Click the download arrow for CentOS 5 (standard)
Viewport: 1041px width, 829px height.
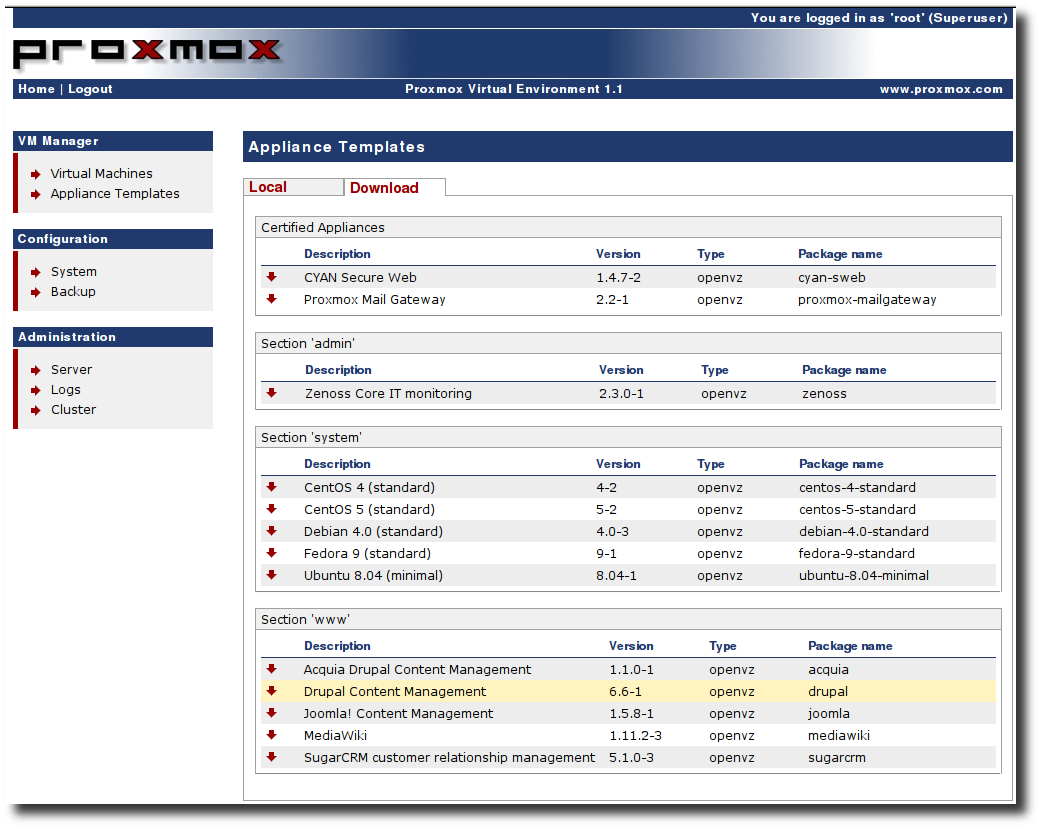272,509
